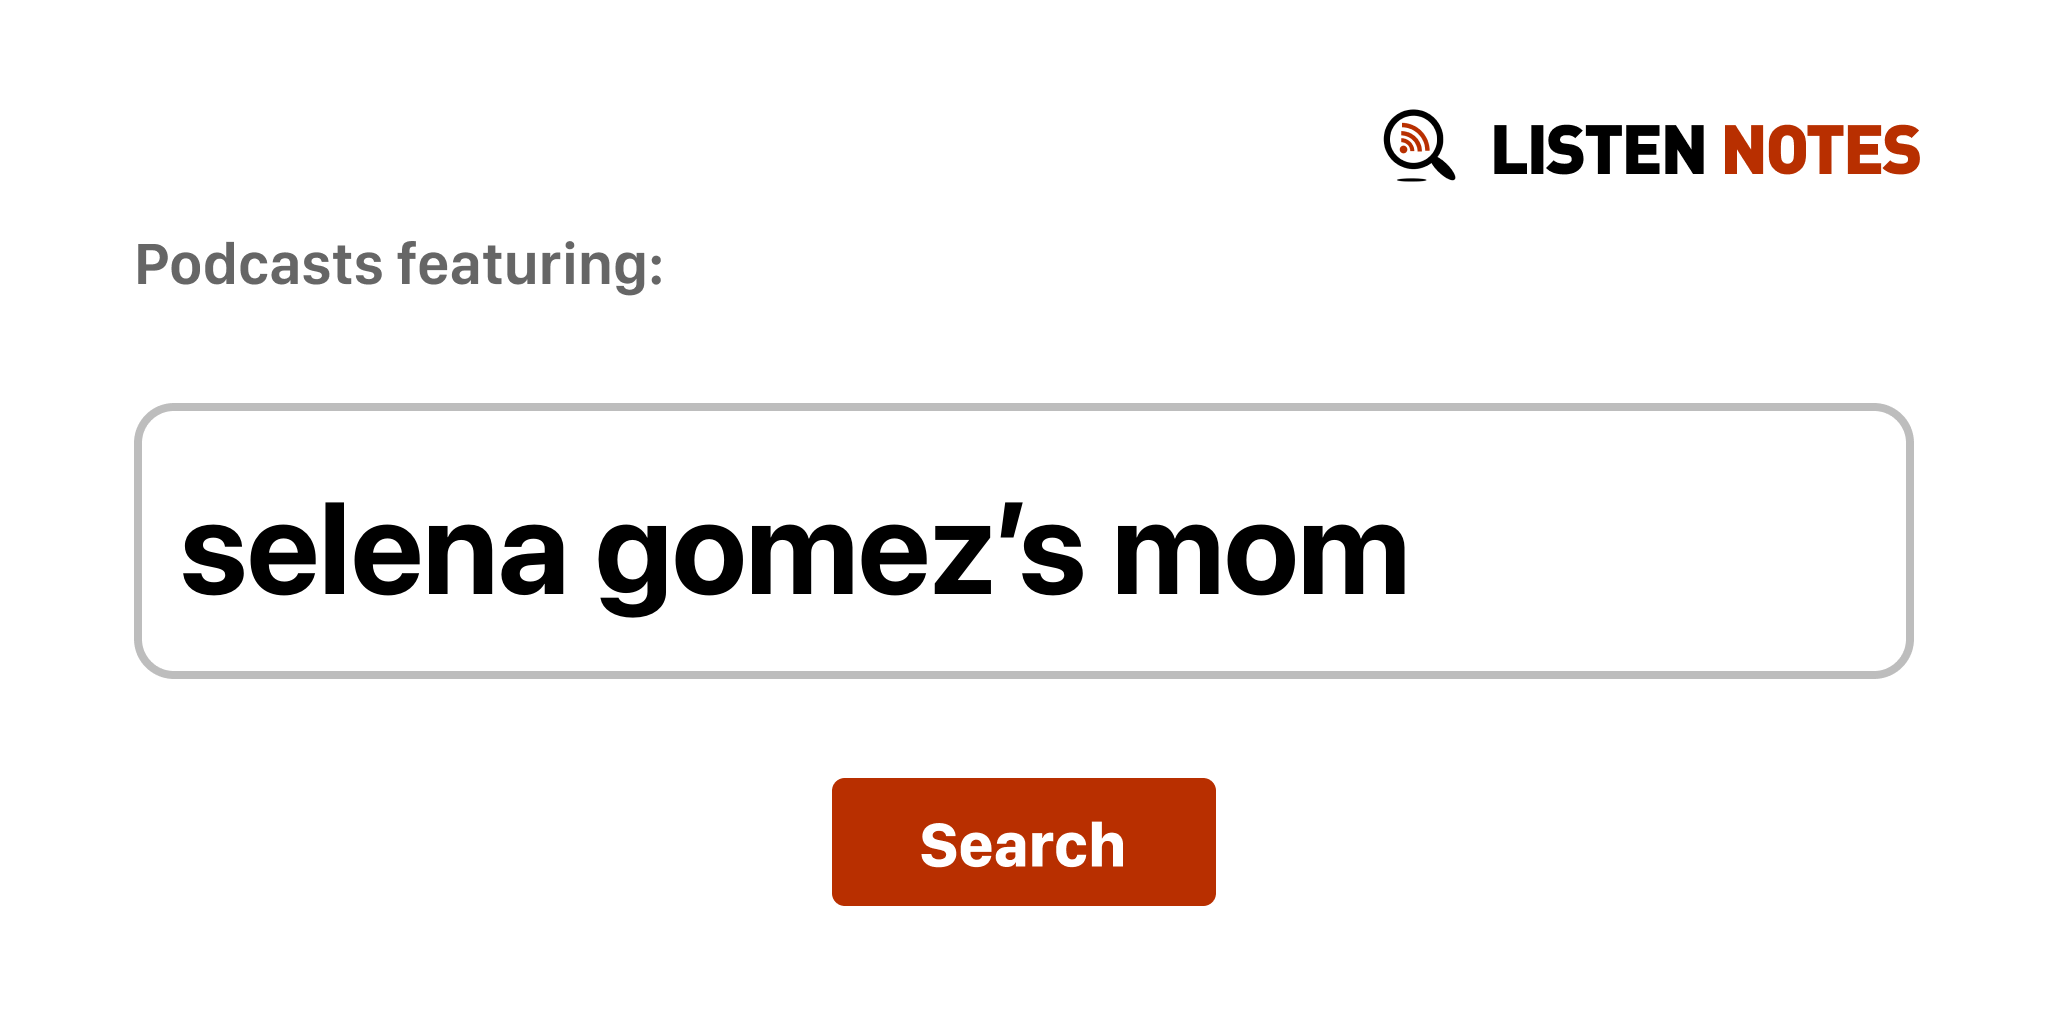Image resolution: width=2048 pixels, height=1024 pixels.
Task: Click the red NOTES wordmark
Action: pos(1821,151)
